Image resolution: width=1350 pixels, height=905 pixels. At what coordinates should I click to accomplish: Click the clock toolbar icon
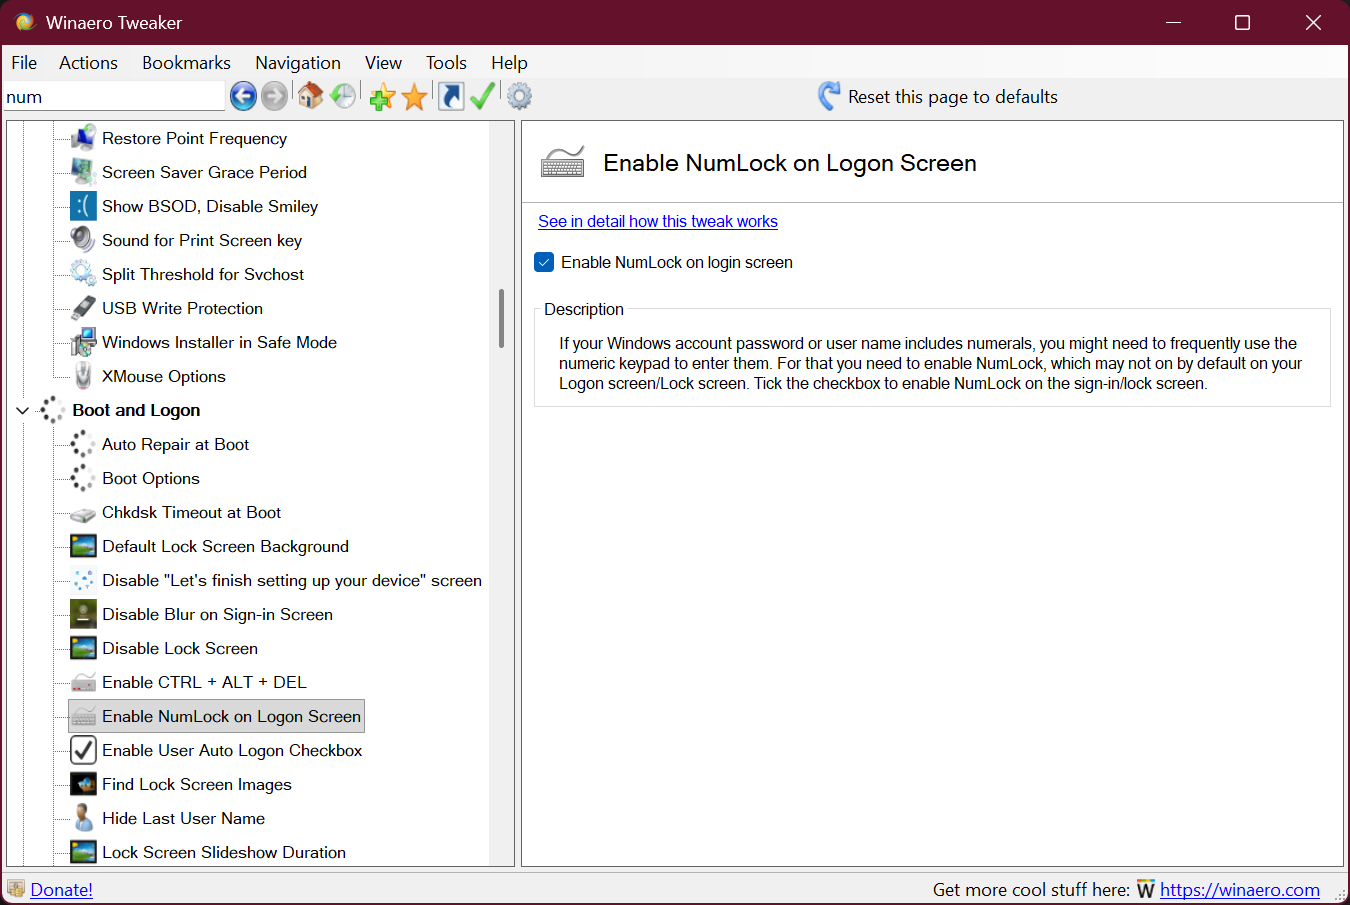pyautogui.click(x=343, y=96)
